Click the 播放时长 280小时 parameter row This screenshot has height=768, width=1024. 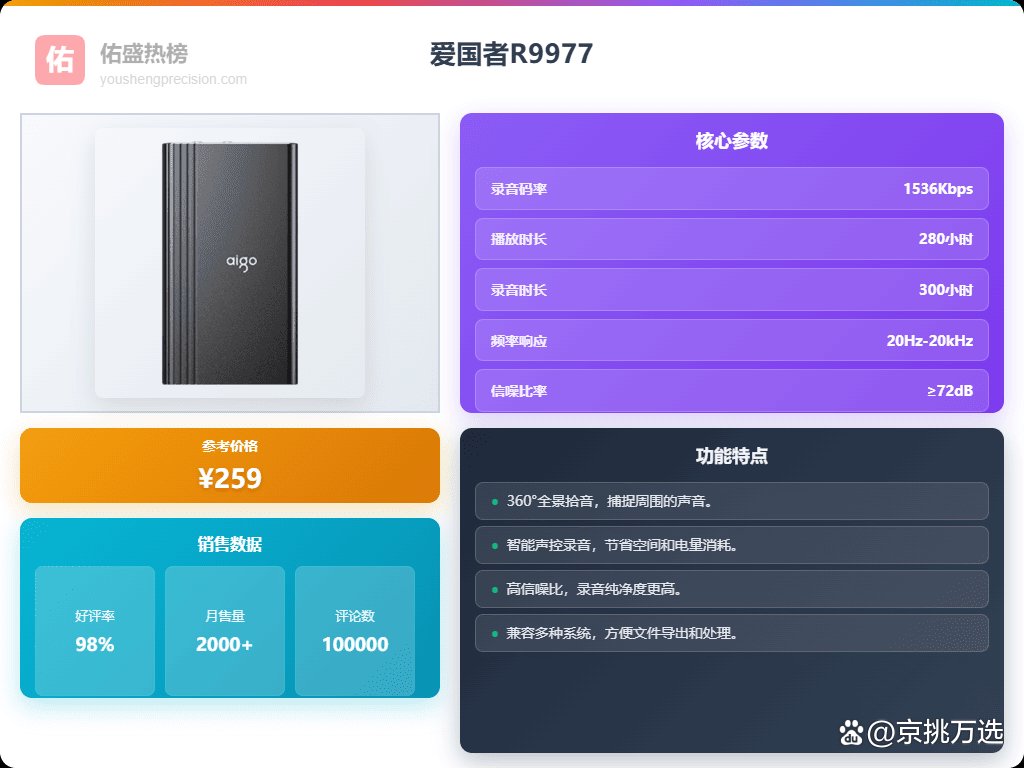[x=731, y=239]
